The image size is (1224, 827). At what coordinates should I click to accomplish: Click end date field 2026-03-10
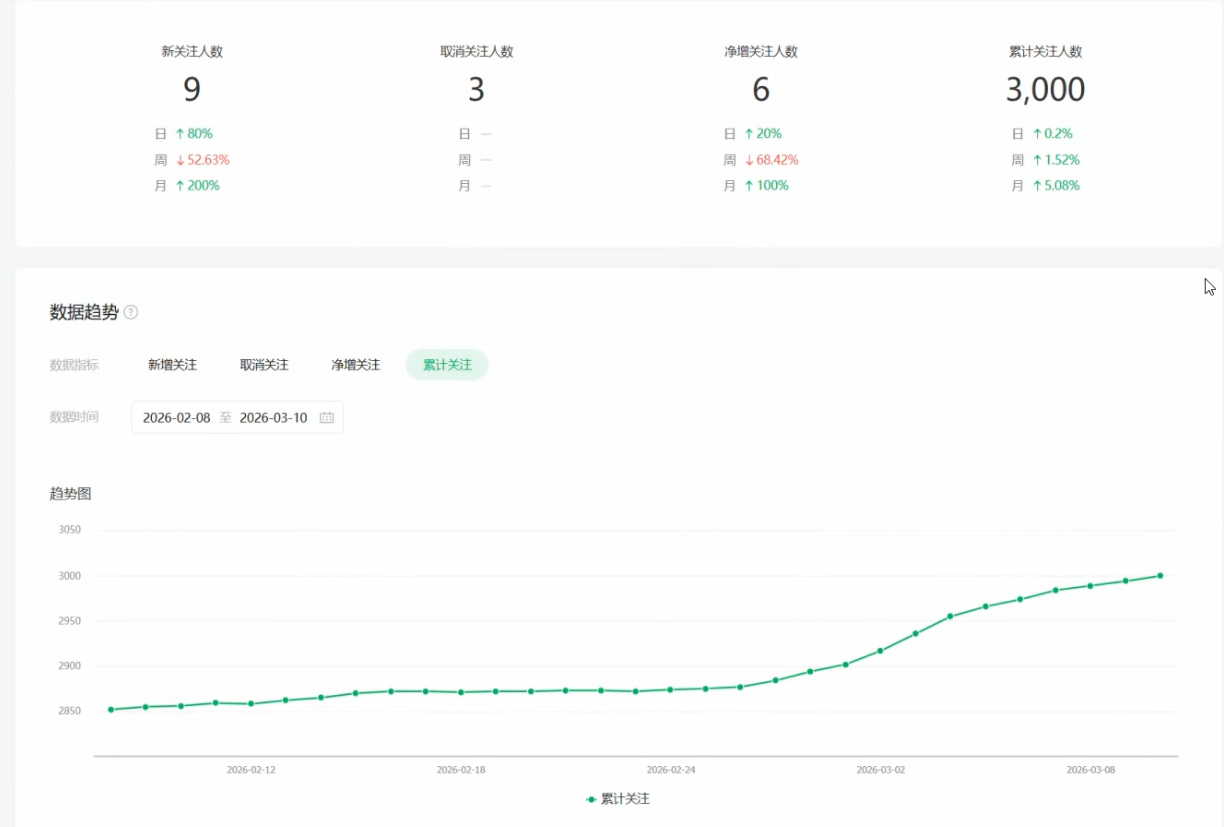[273, 418]
